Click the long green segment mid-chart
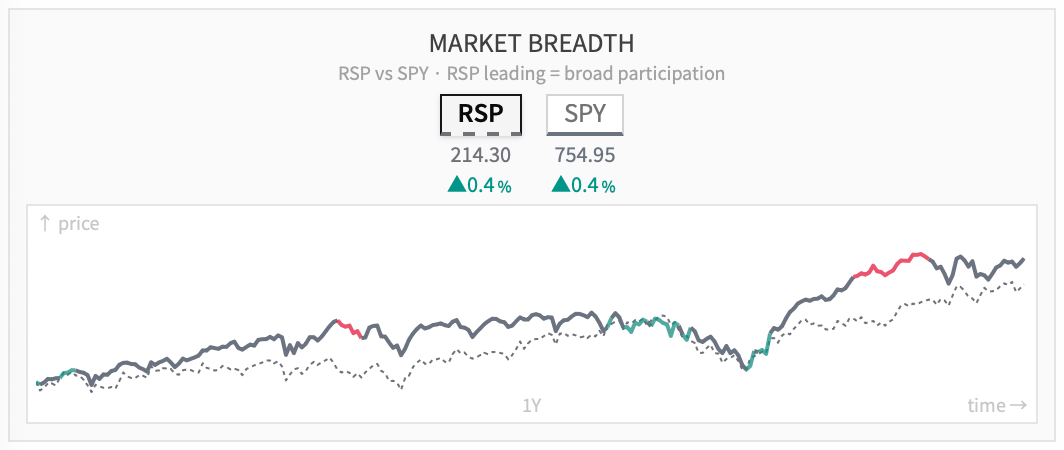The height and width of the screenshot is (450, 1064). coord(650,325)
